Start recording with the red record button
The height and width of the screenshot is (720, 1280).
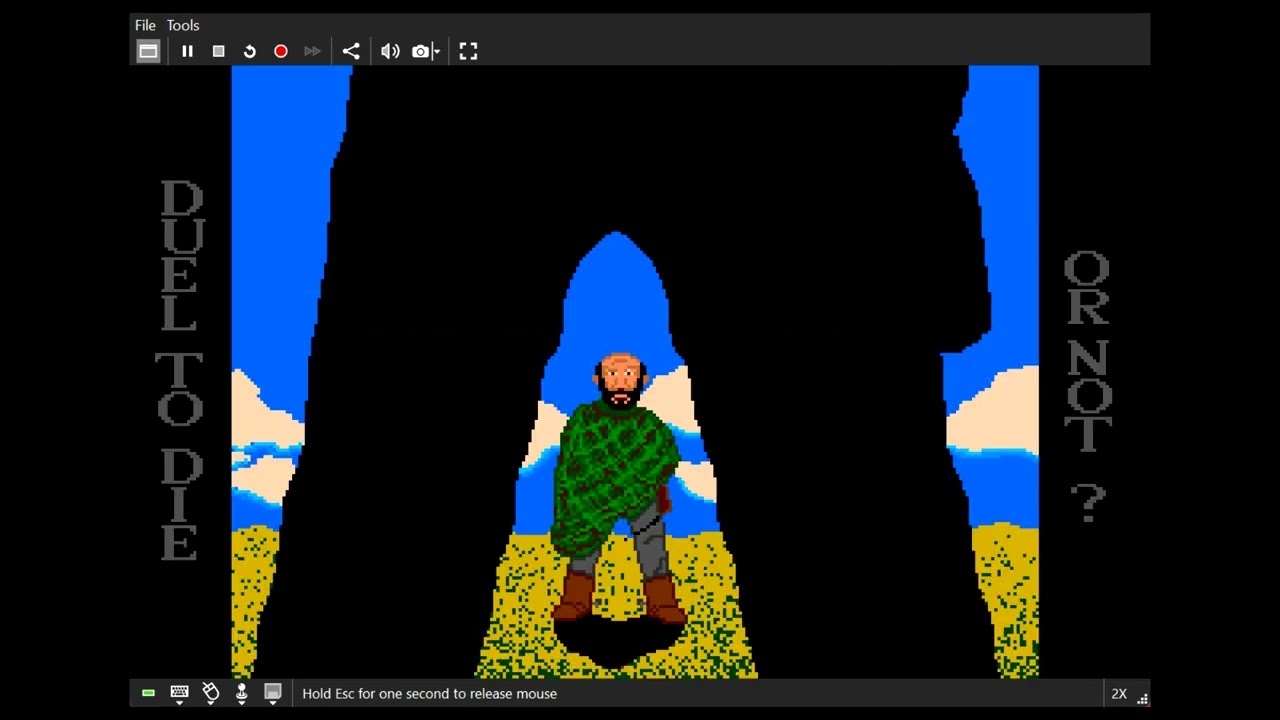click(x=281, y=51)
